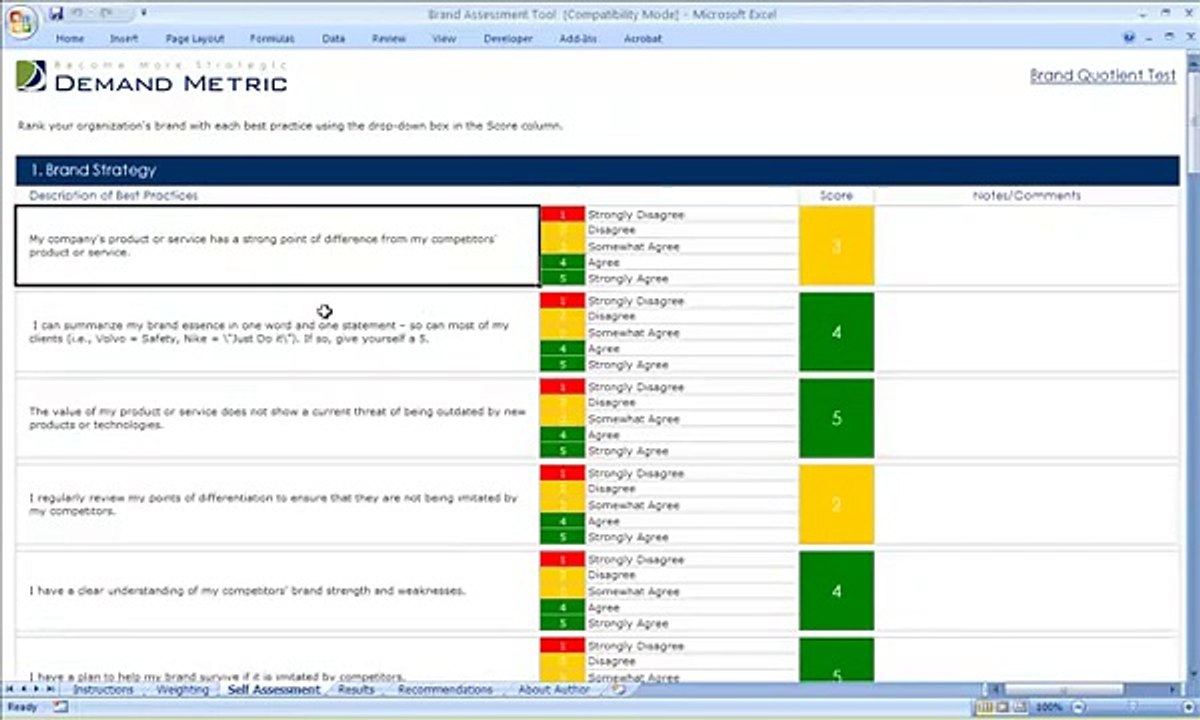Open the Developer ribbon tab
Image resolution: width=1200 pixels, height=720 pixels.
[x=508, y=39]
